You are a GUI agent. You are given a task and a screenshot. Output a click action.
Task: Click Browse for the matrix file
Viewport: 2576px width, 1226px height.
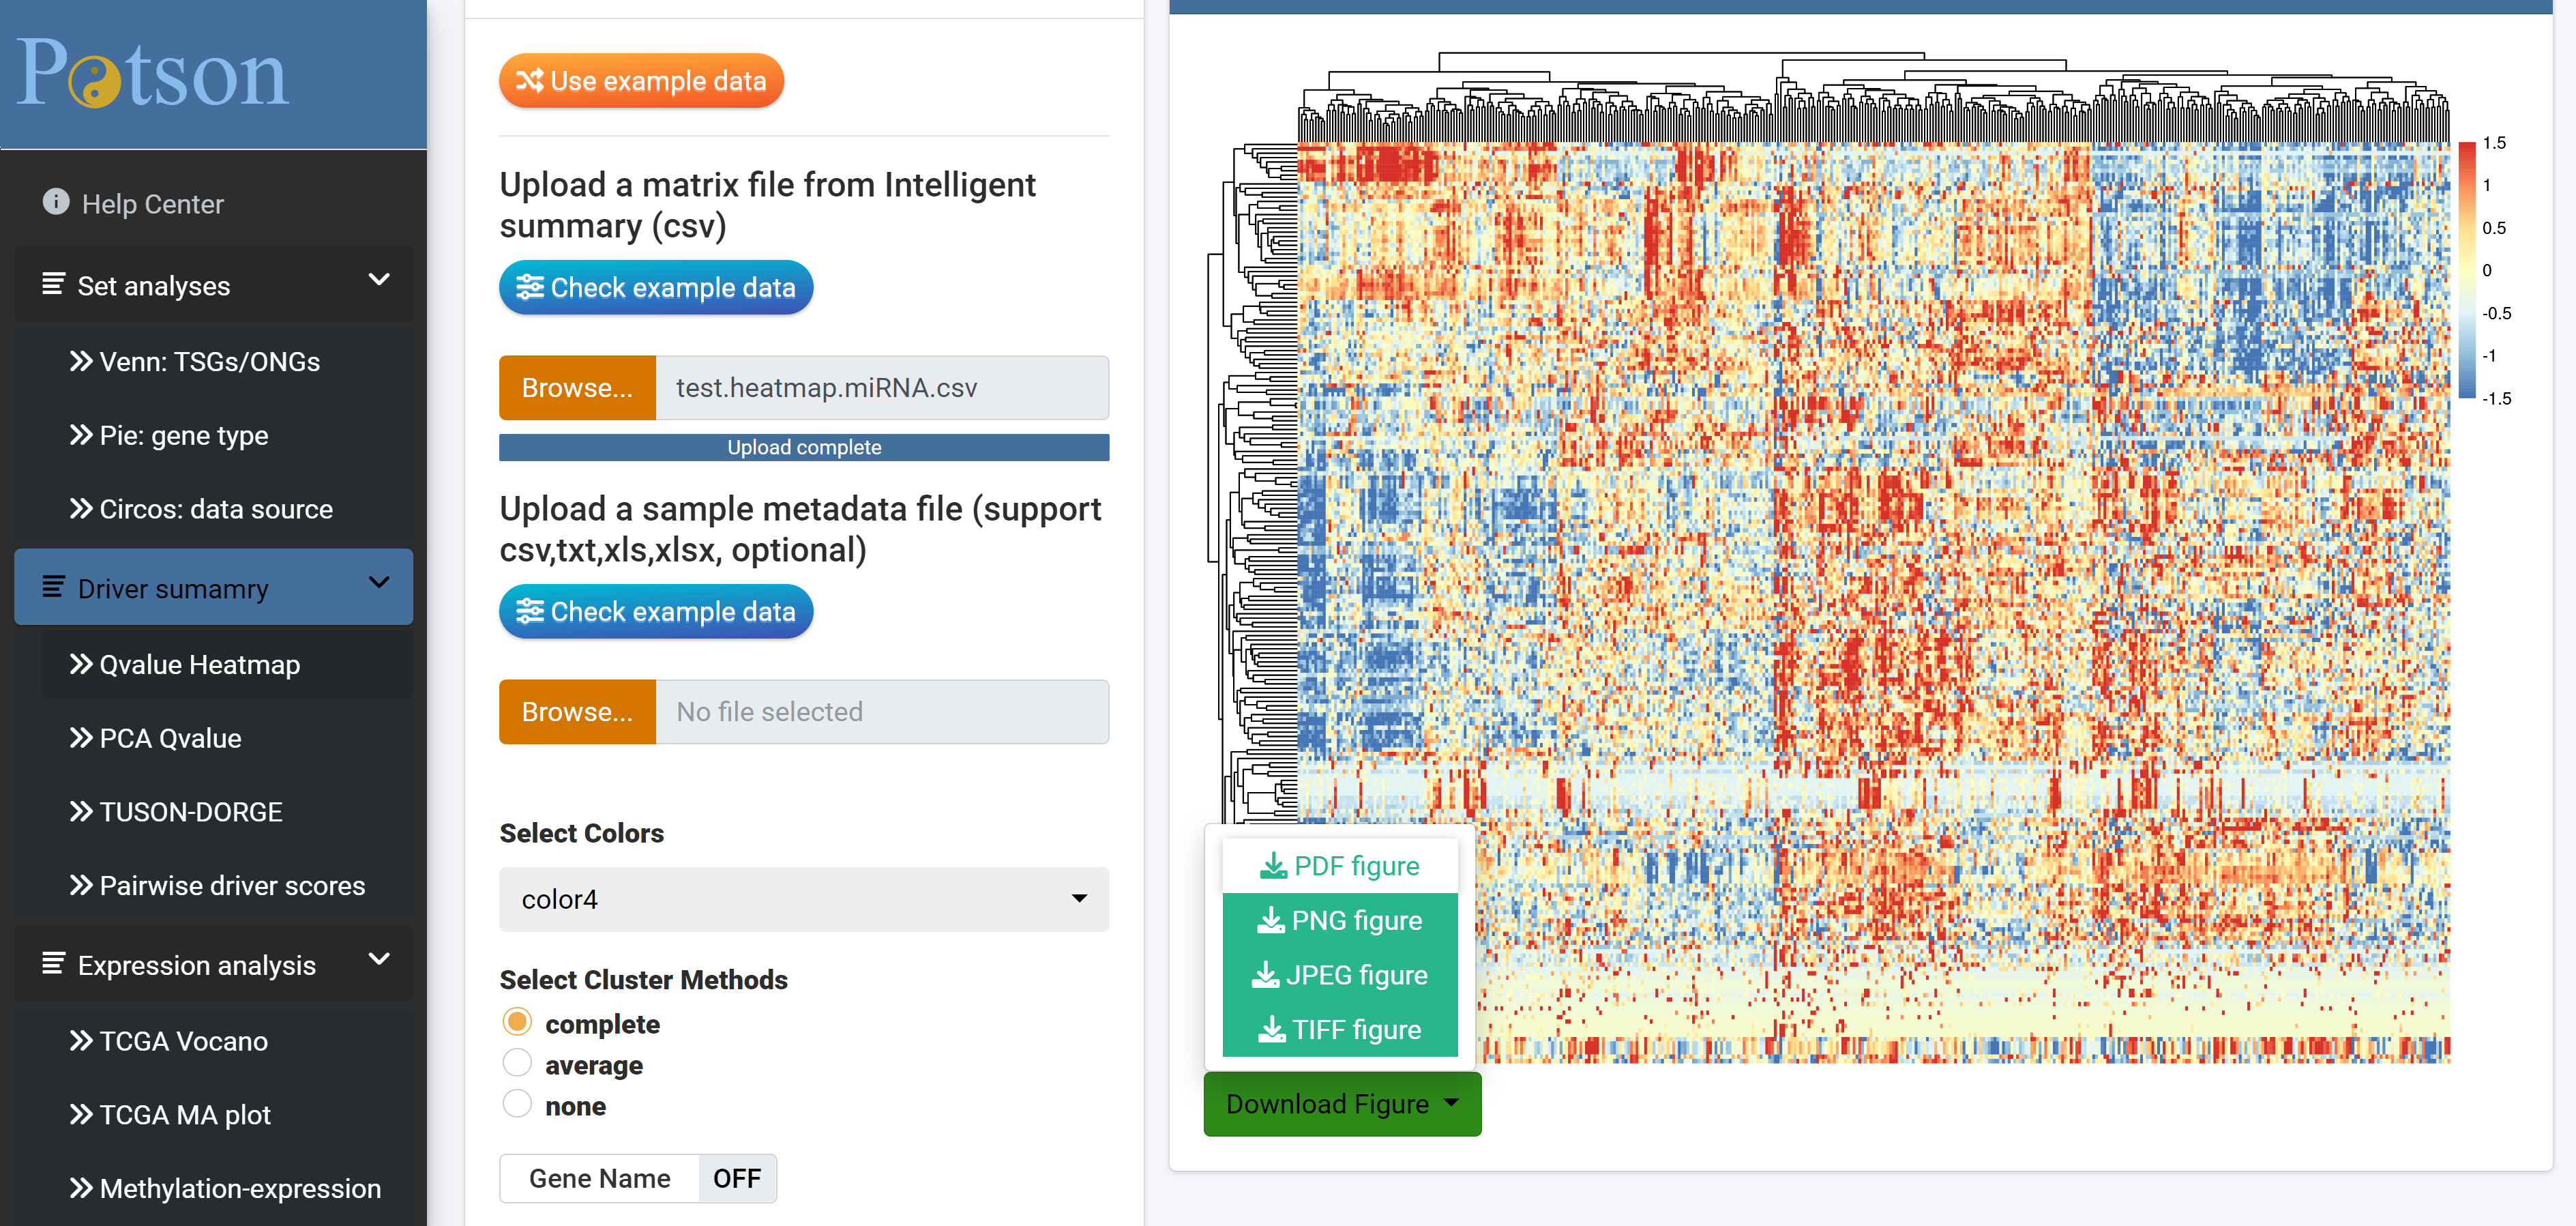point(577,387)
